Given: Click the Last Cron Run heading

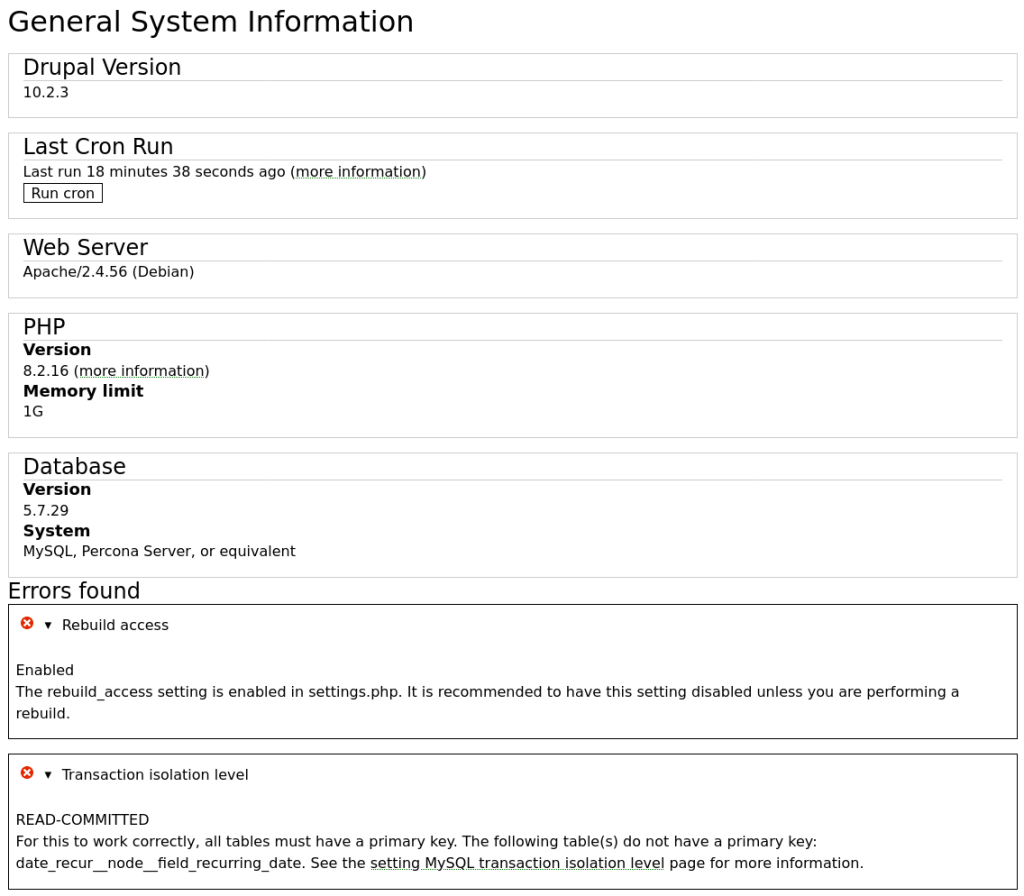Looking at the screenshot, I should point(97,146).
